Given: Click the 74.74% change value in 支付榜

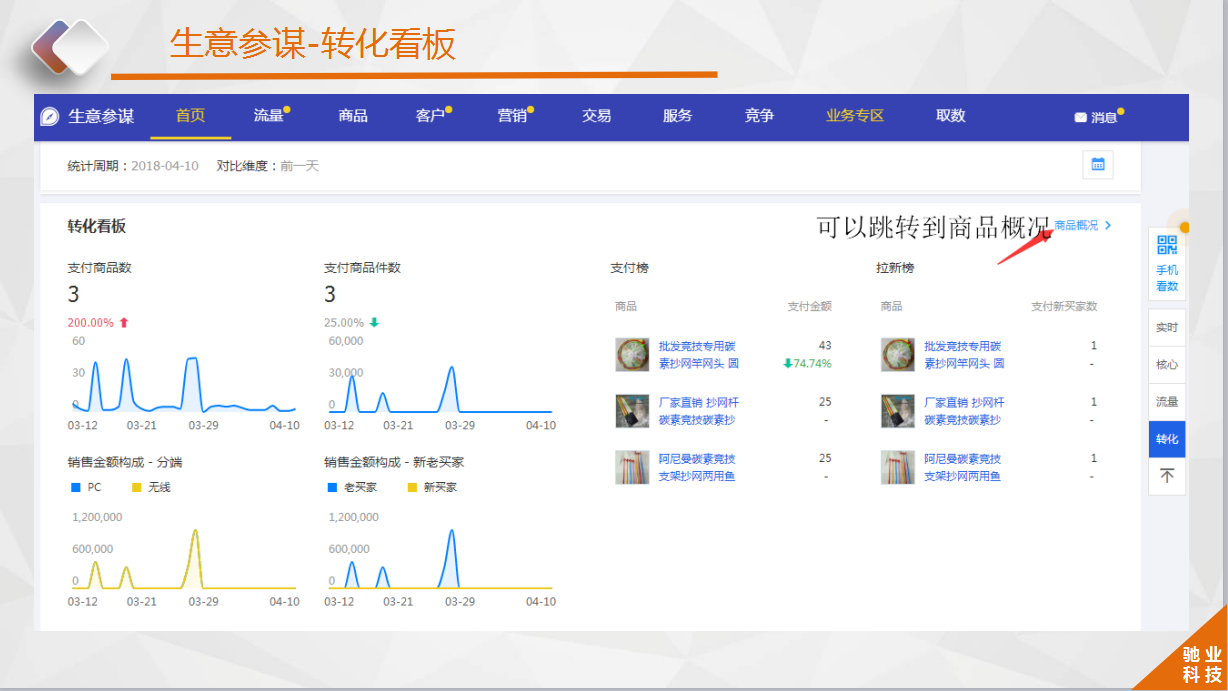Looking at the screenshot, I should (813, 363).
